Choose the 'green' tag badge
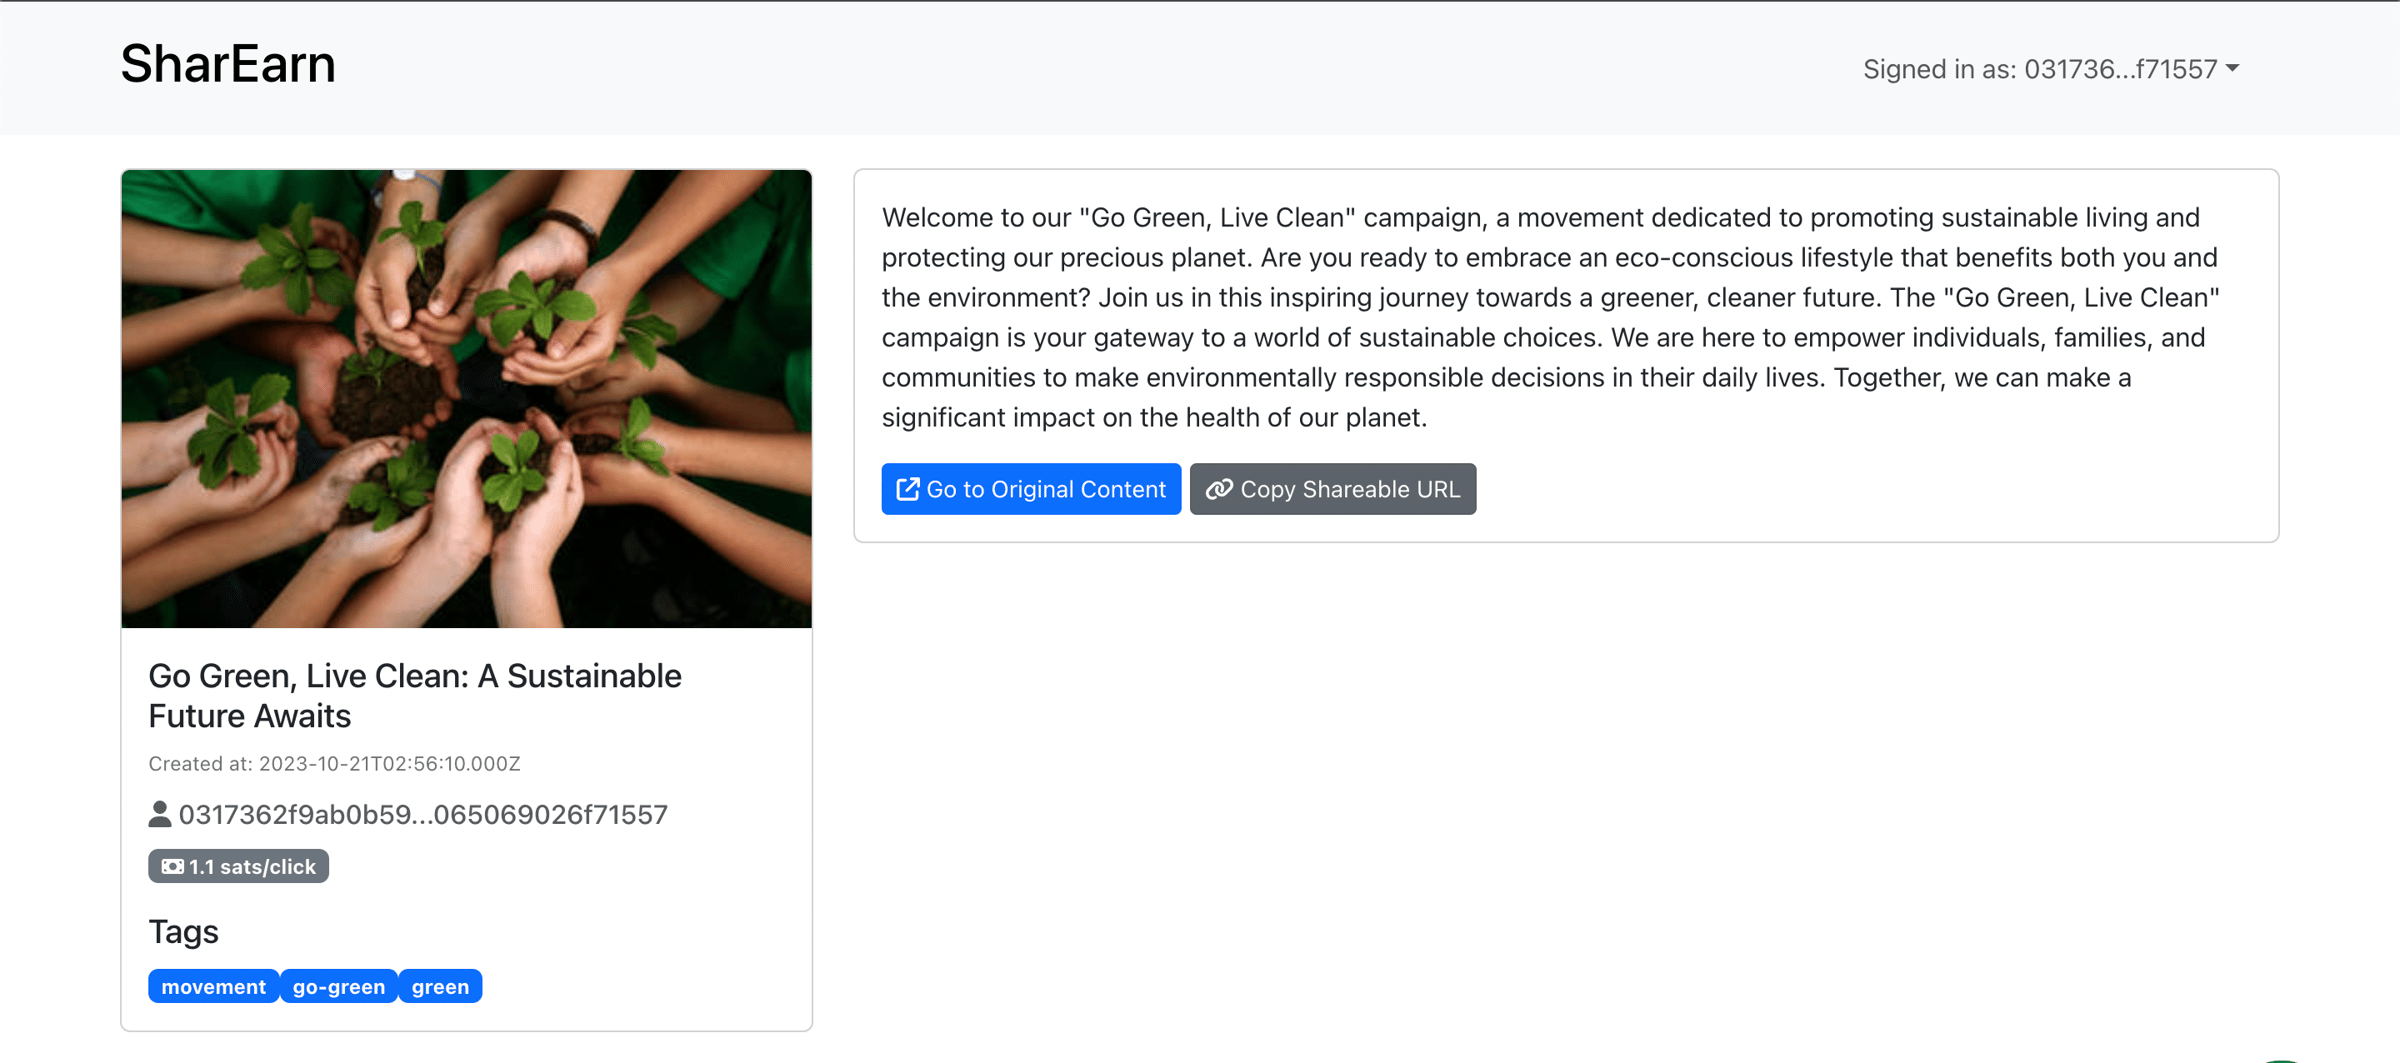Image resolution: width=2400 pixels, height=1063 pixels. 440,986
